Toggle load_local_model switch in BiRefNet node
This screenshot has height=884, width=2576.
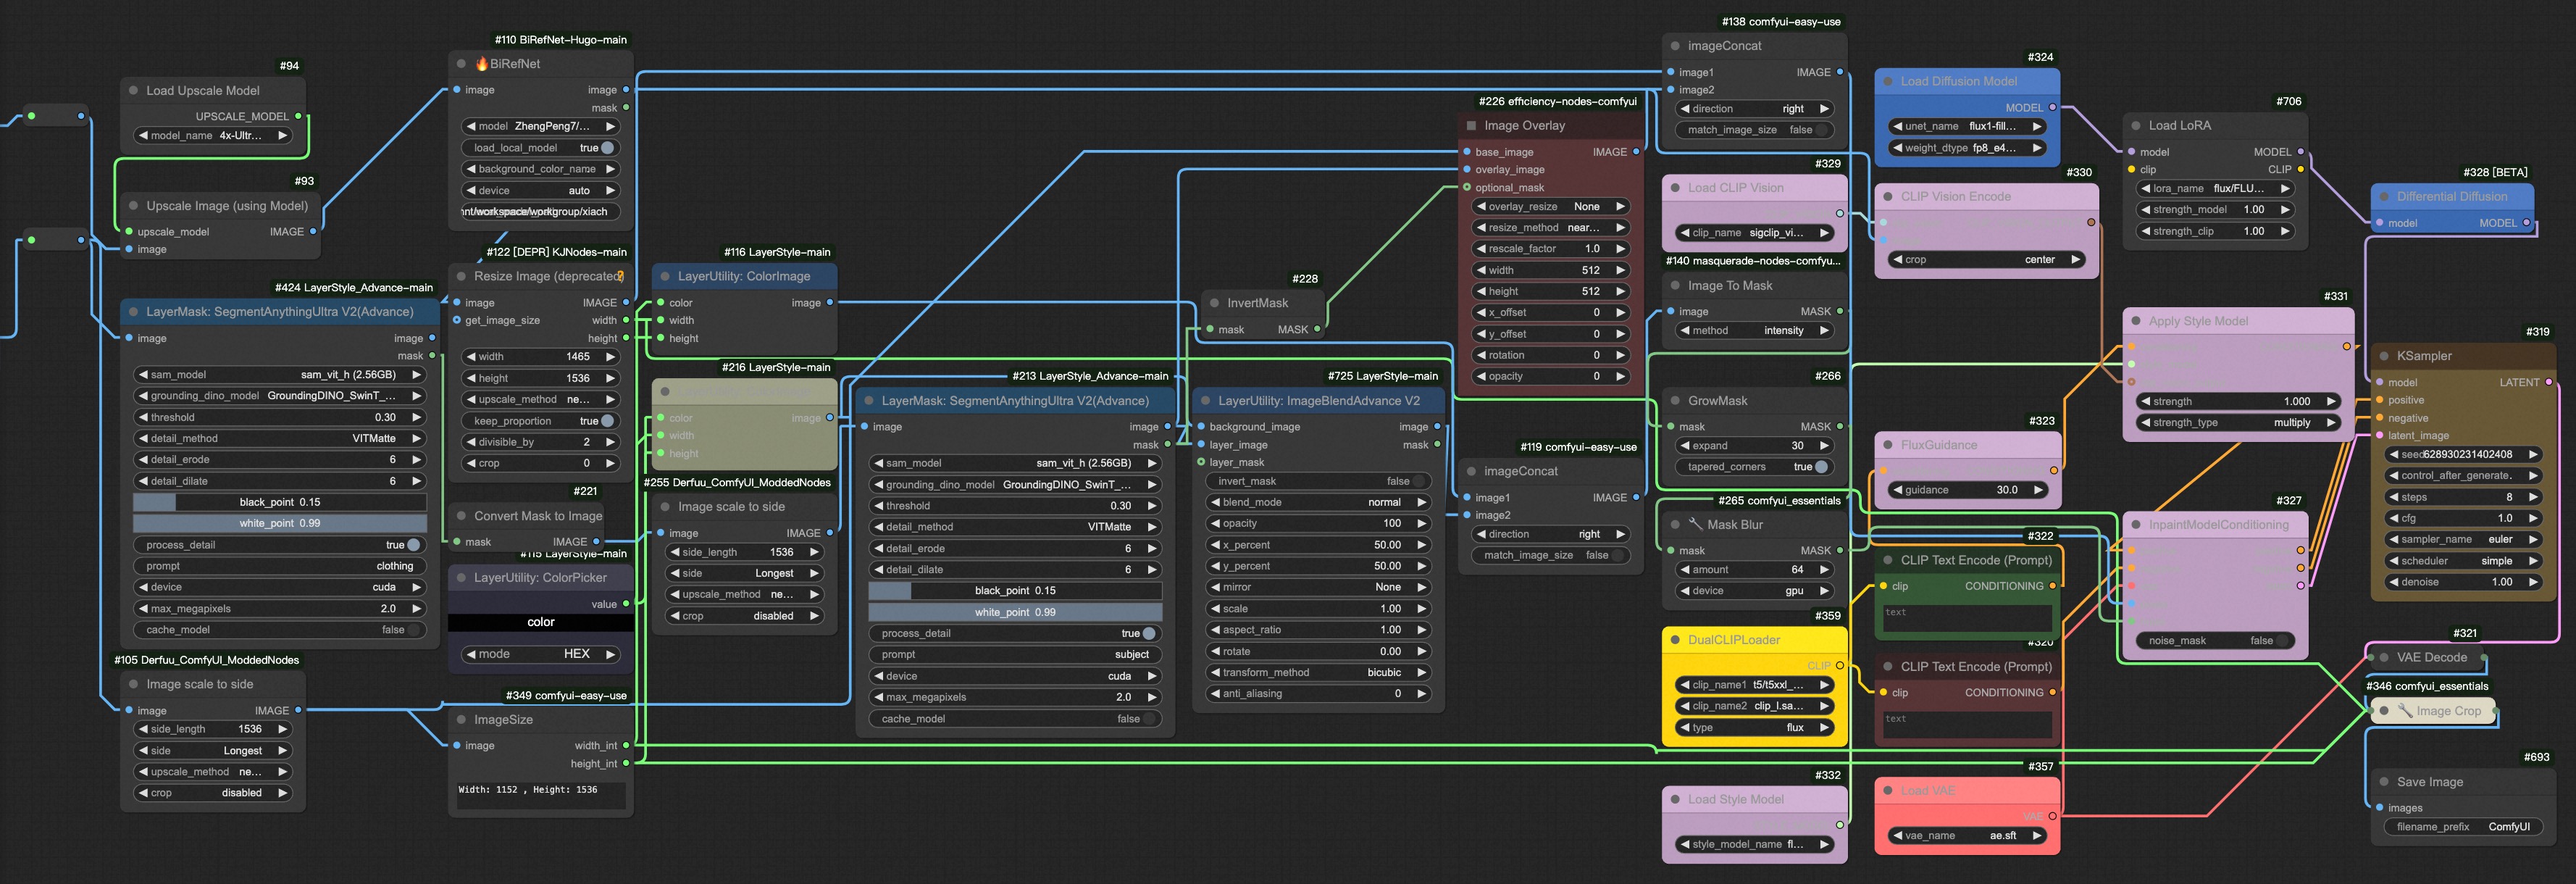point(607,148)
